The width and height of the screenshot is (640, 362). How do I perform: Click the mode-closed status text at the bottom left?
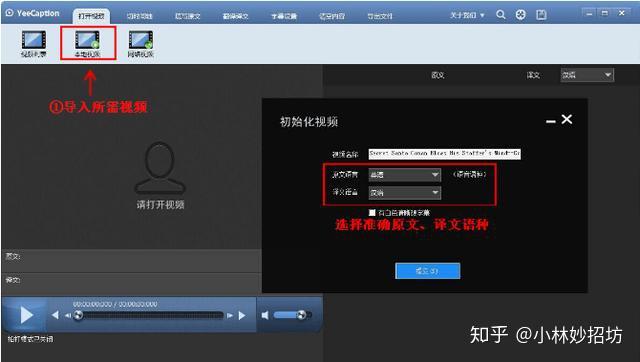click(30, 339)
